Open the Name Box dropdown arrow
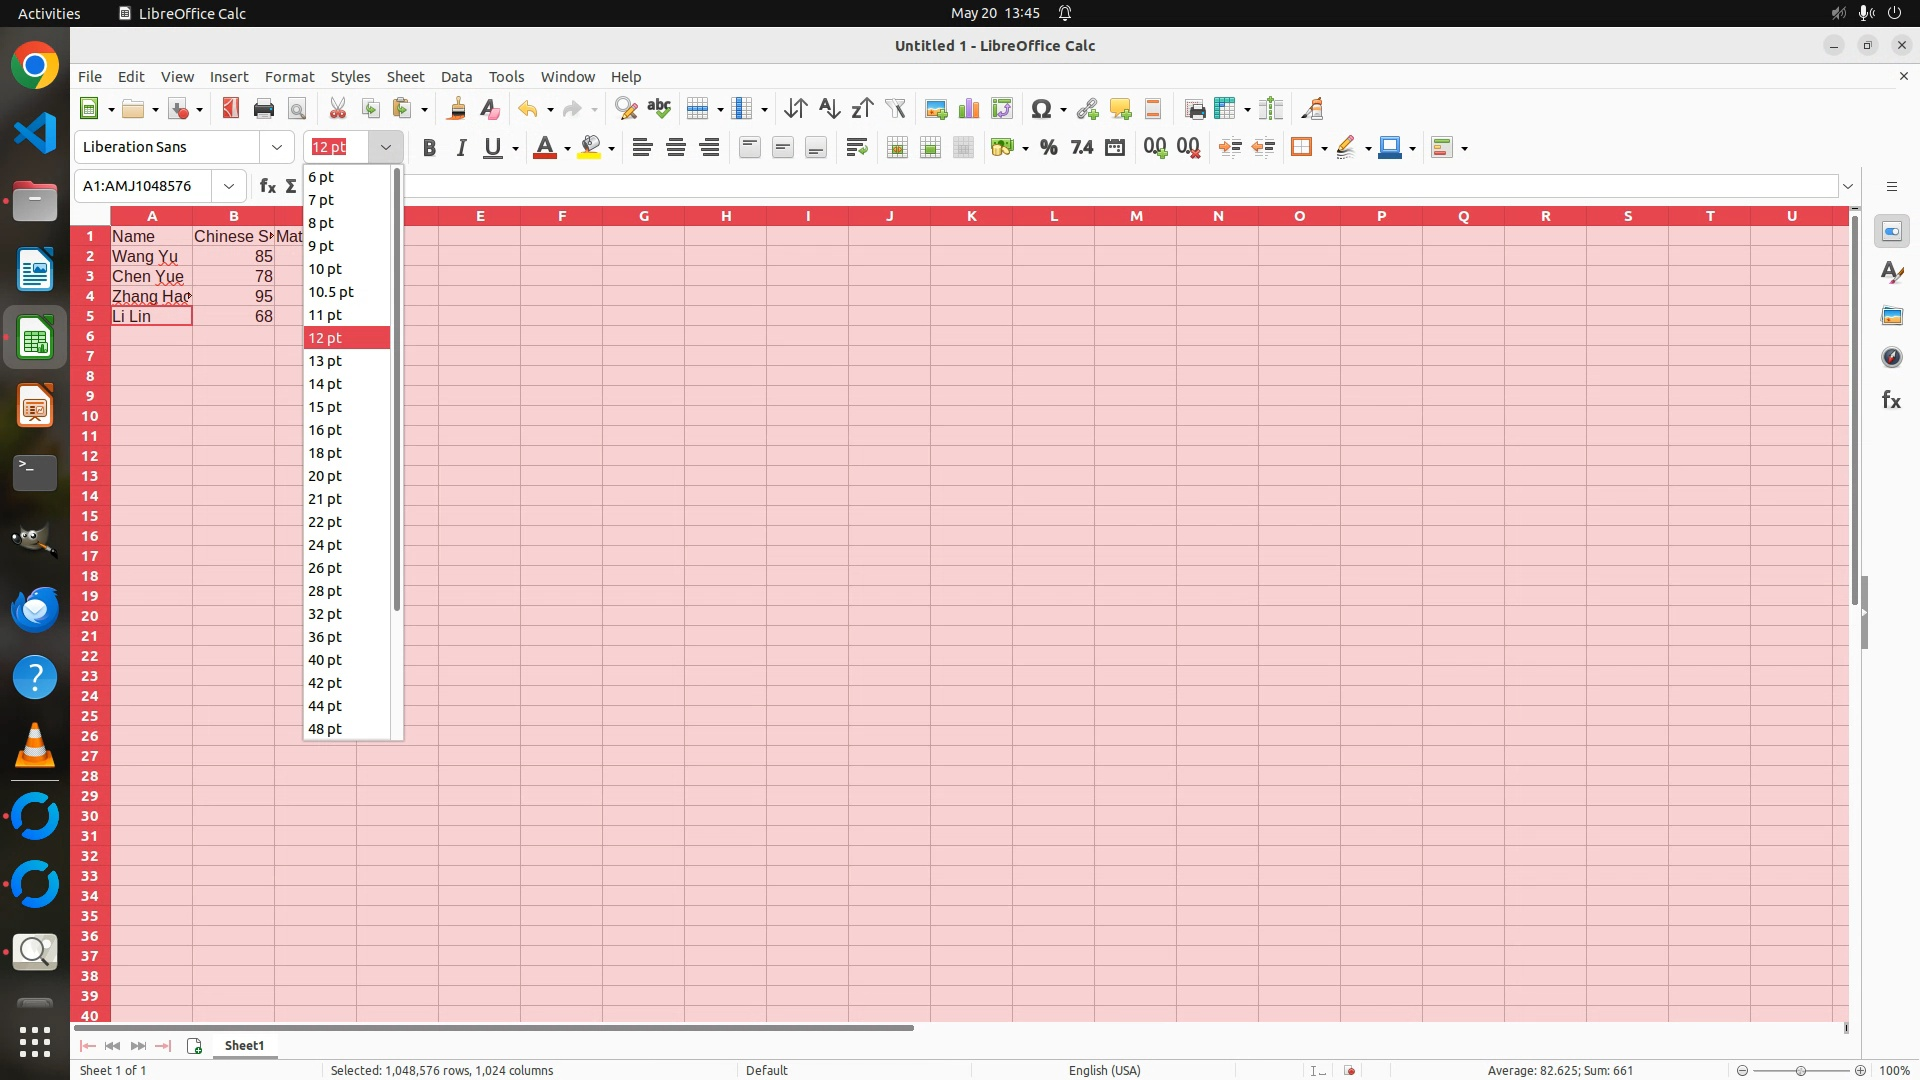 click(x=229, y=186)
